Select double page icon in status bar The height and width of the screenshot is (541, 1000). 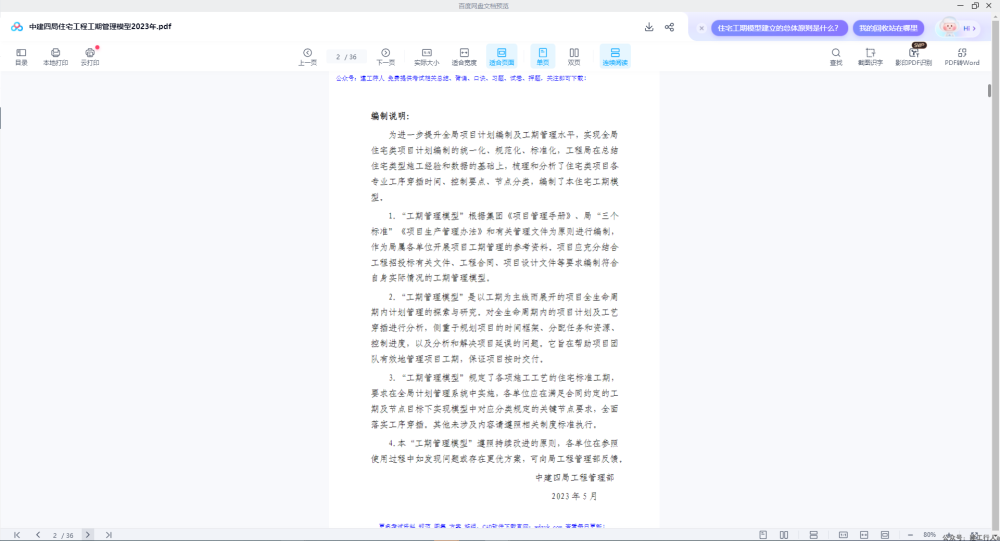(784, 535)
